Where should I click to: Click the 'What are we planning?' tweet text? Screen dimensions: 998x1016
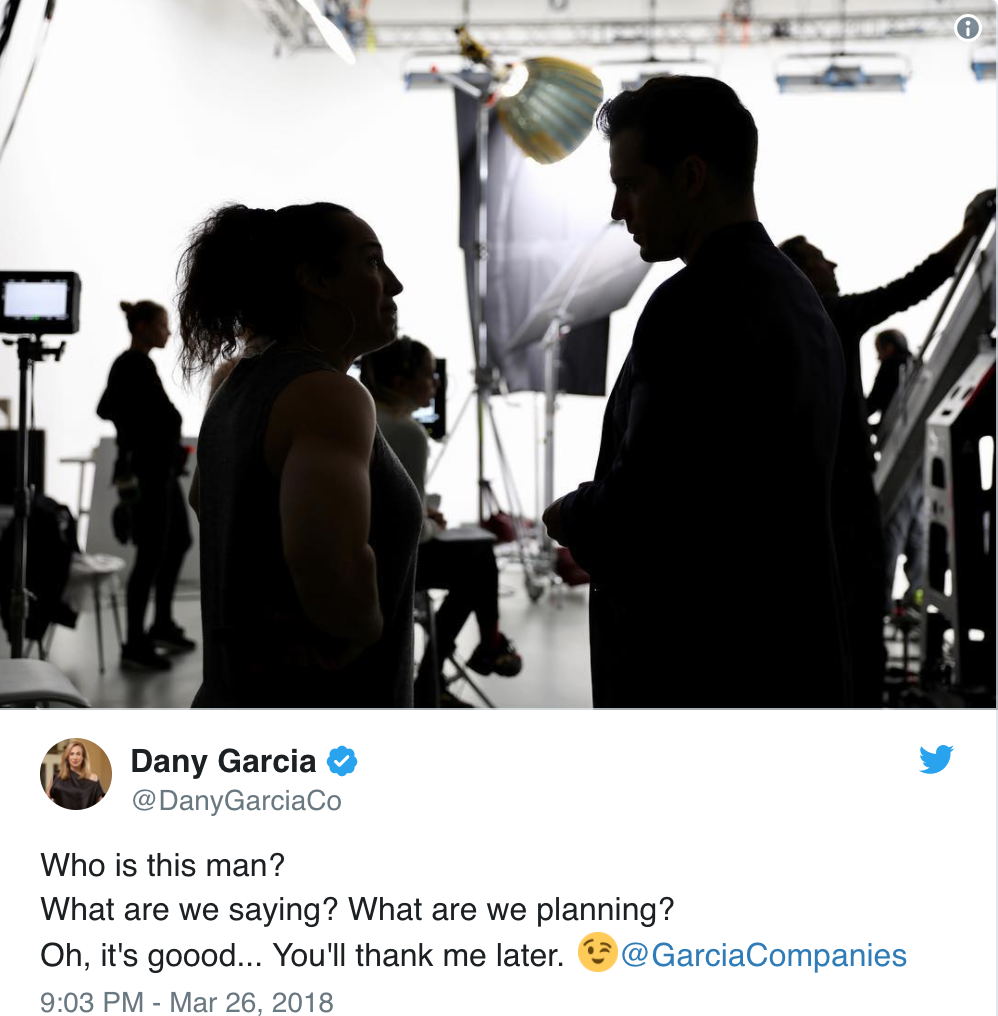tap(511, 910)
